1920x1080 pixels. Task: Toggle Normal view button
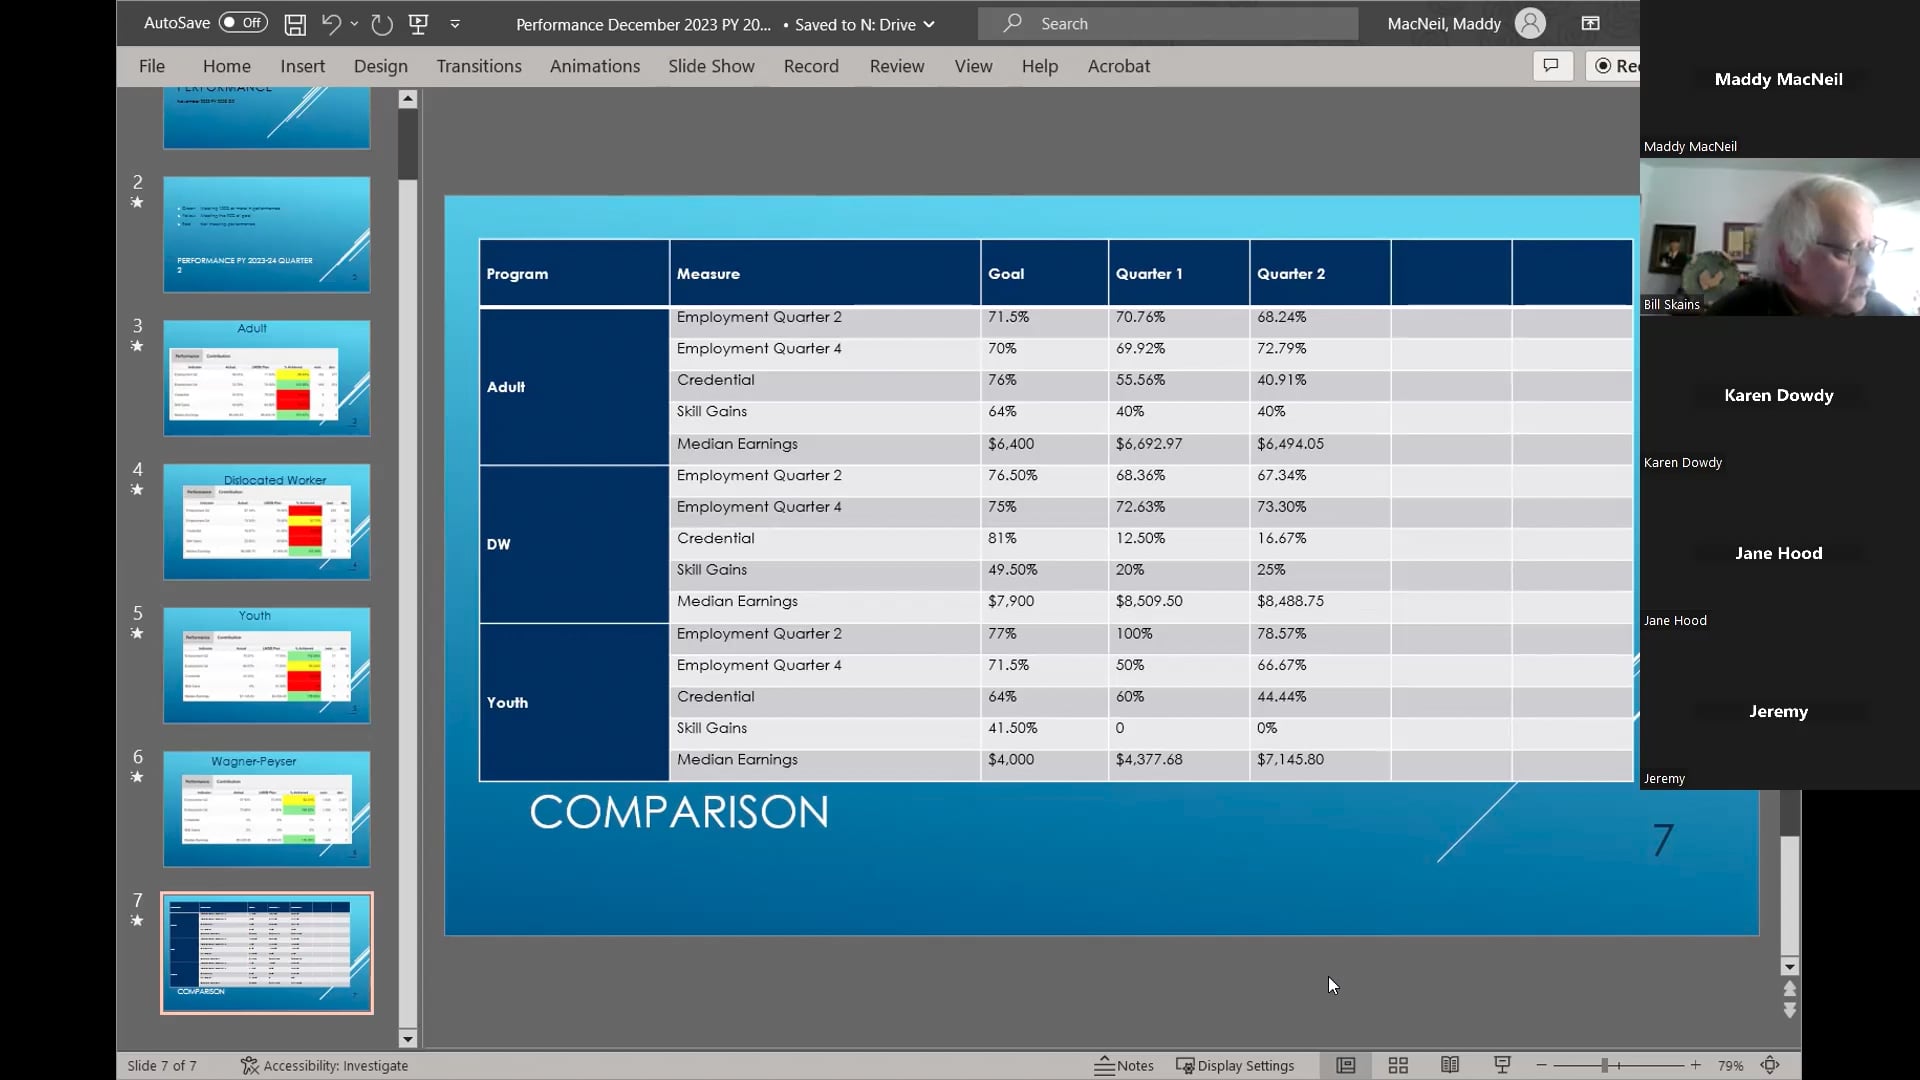pyautogui.click(x=1346, y=1066)
